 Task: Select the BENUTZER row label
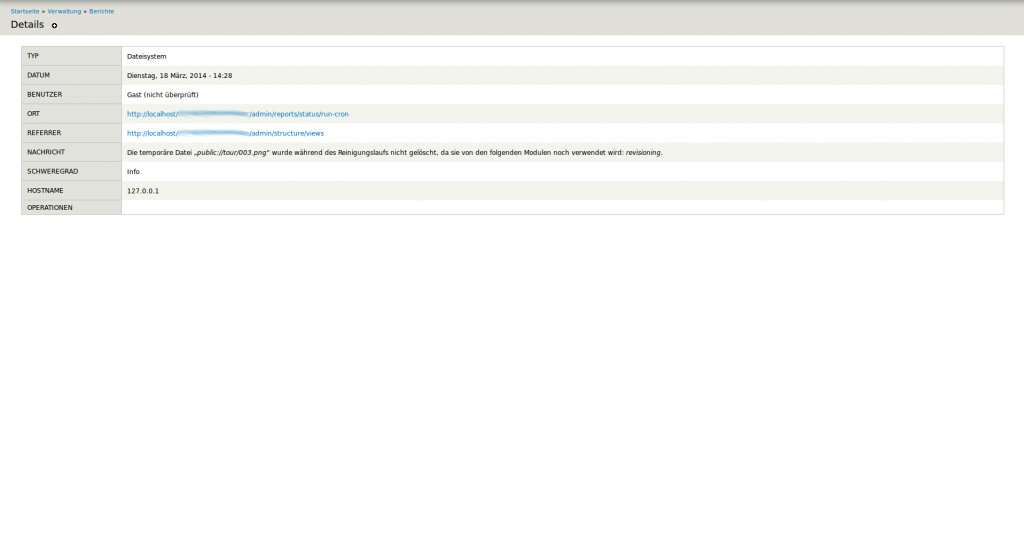44,94
